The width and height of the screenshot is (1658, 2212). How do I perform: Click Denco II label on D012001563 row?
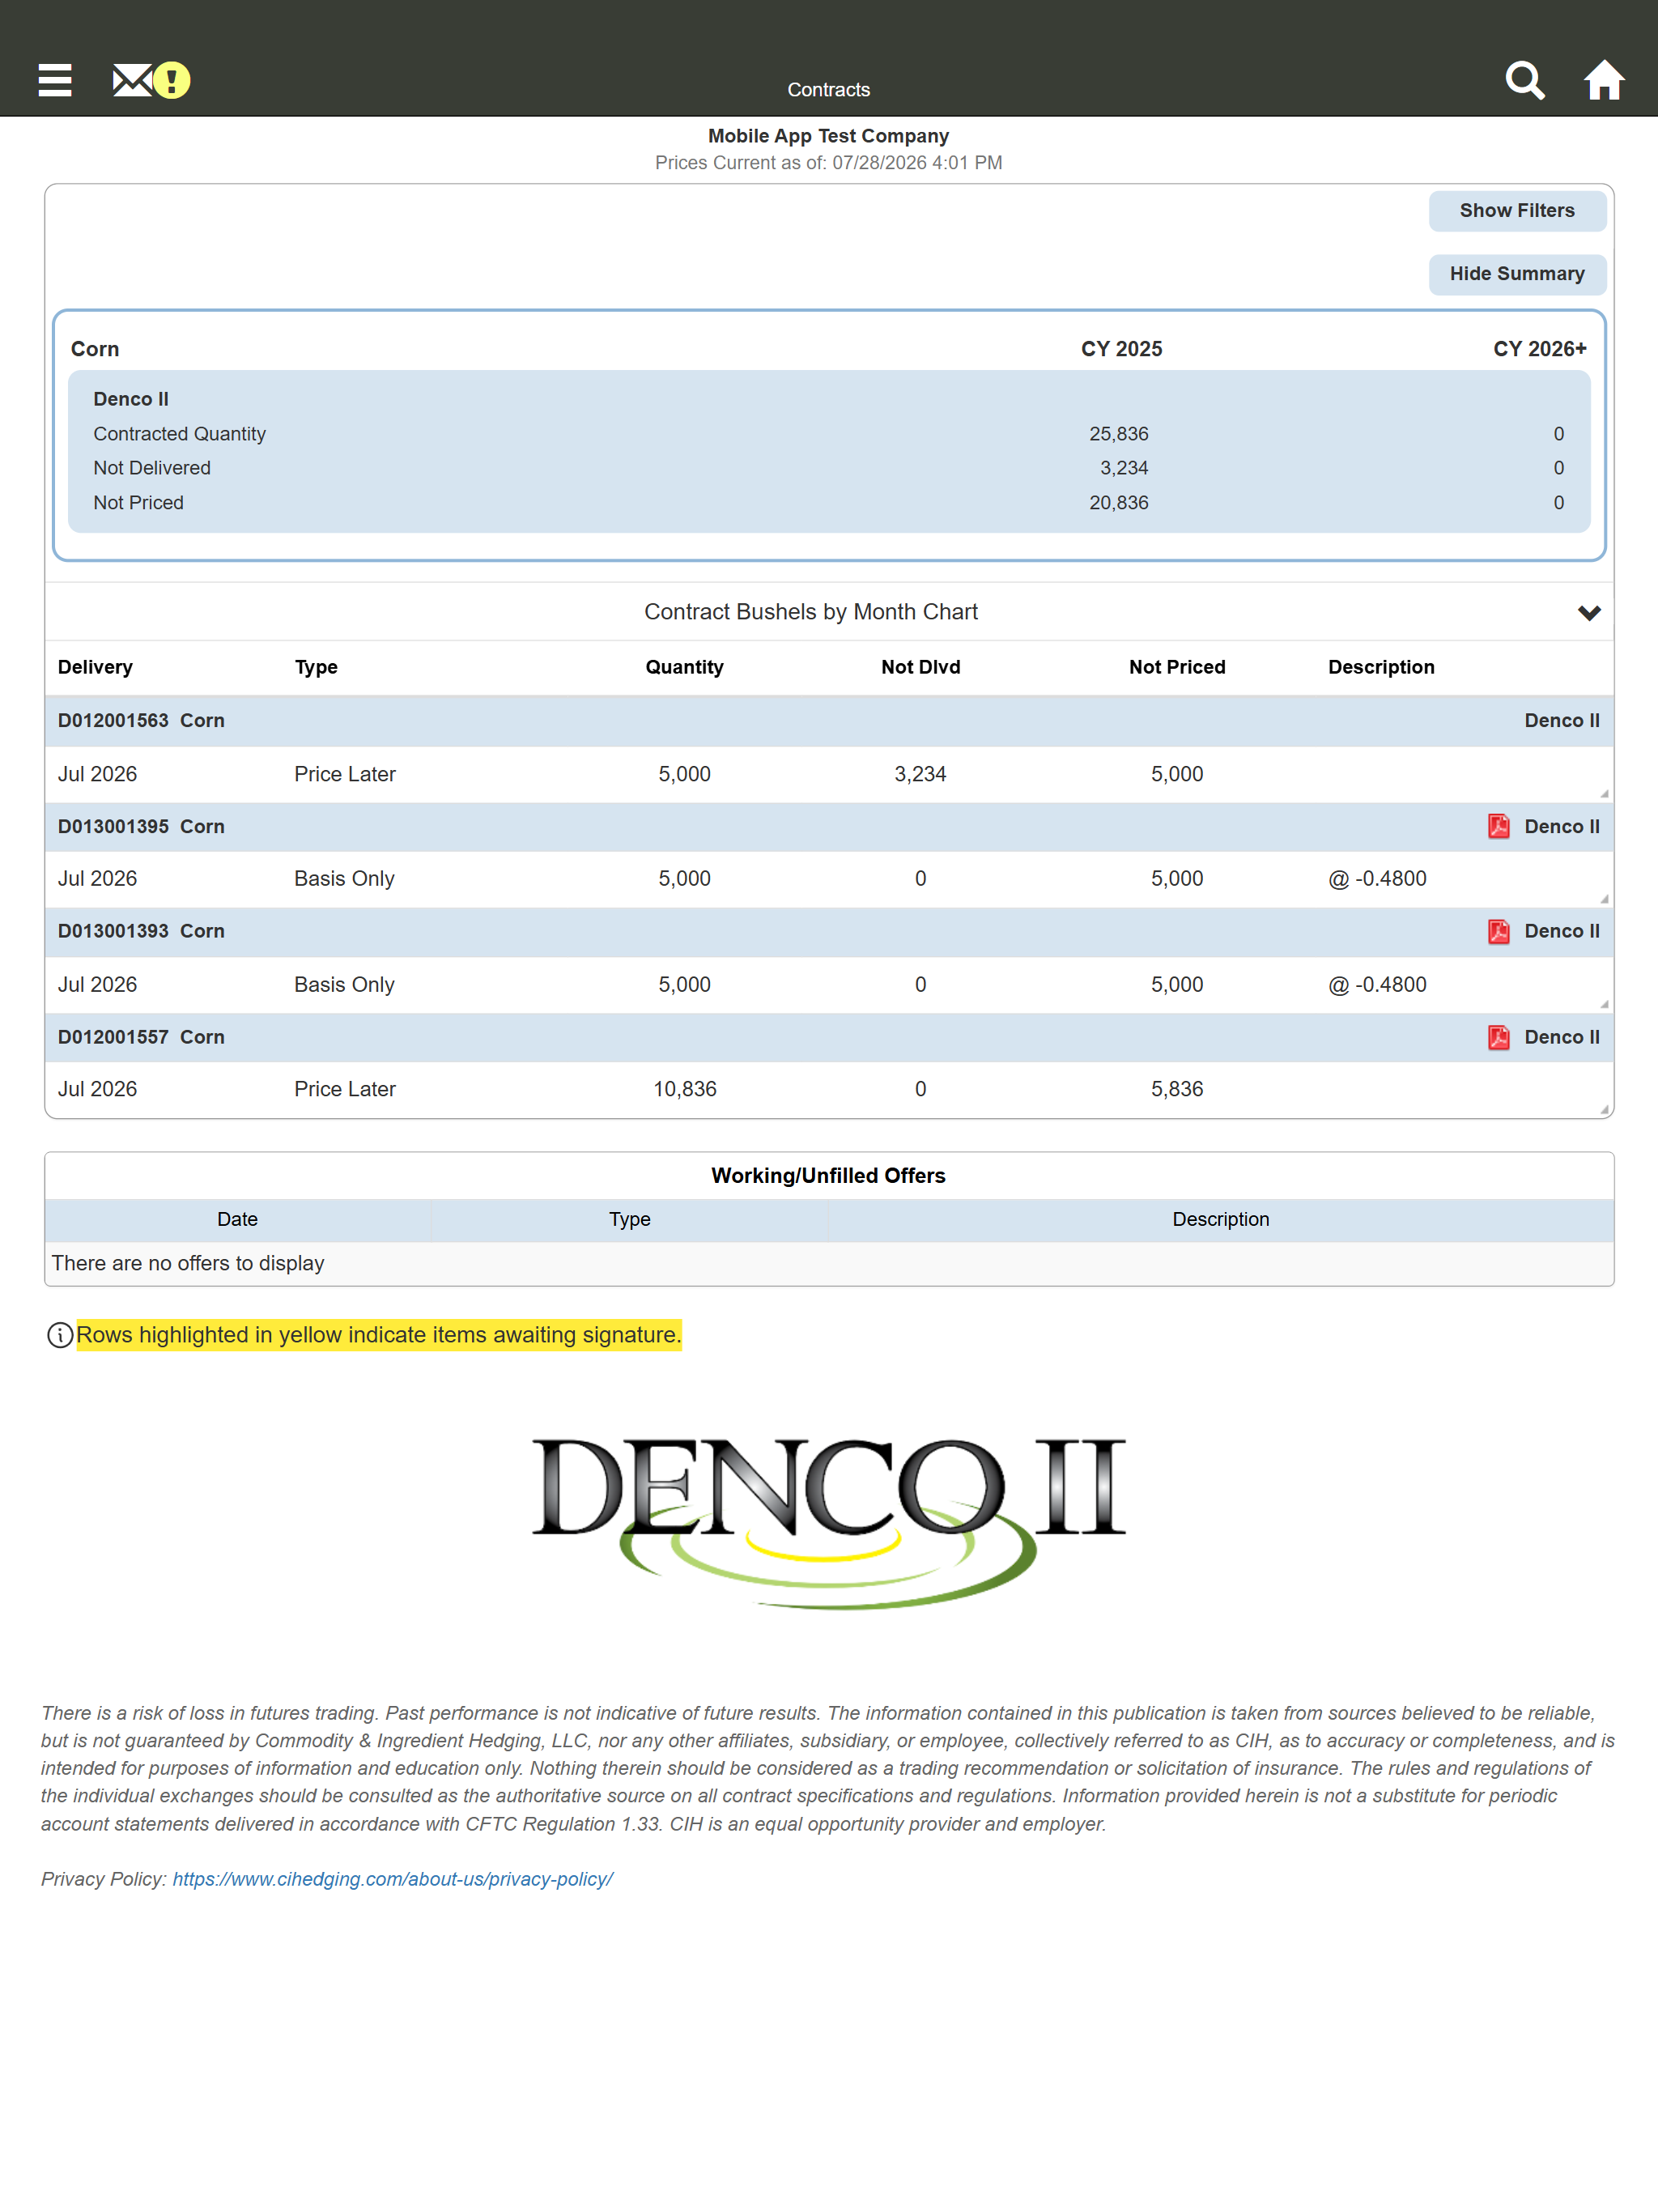[x=1562, y=720]
